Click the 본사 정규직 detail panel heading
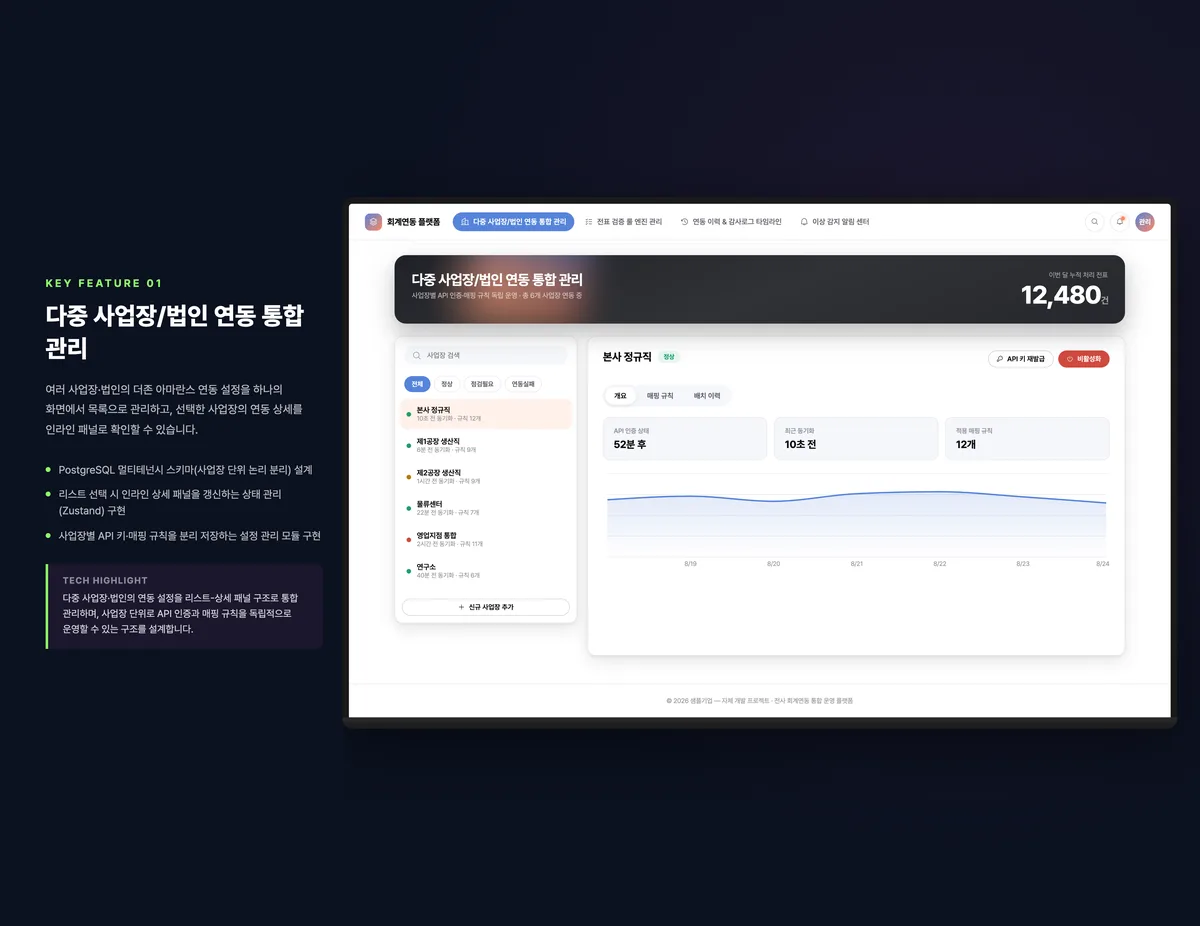The image size is (1200, 926). 627,357
